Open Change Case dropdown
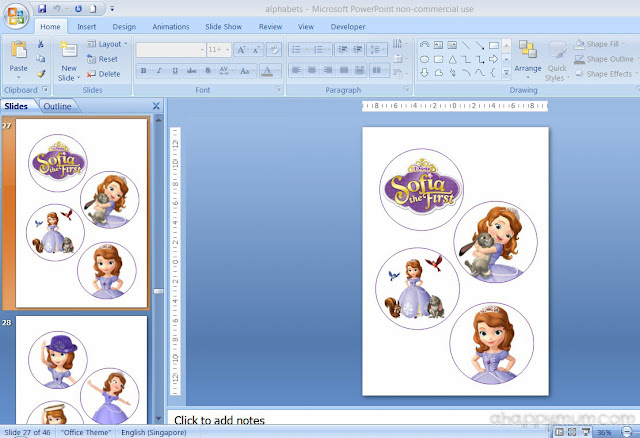640x438 pixels. tap(247, 71)
